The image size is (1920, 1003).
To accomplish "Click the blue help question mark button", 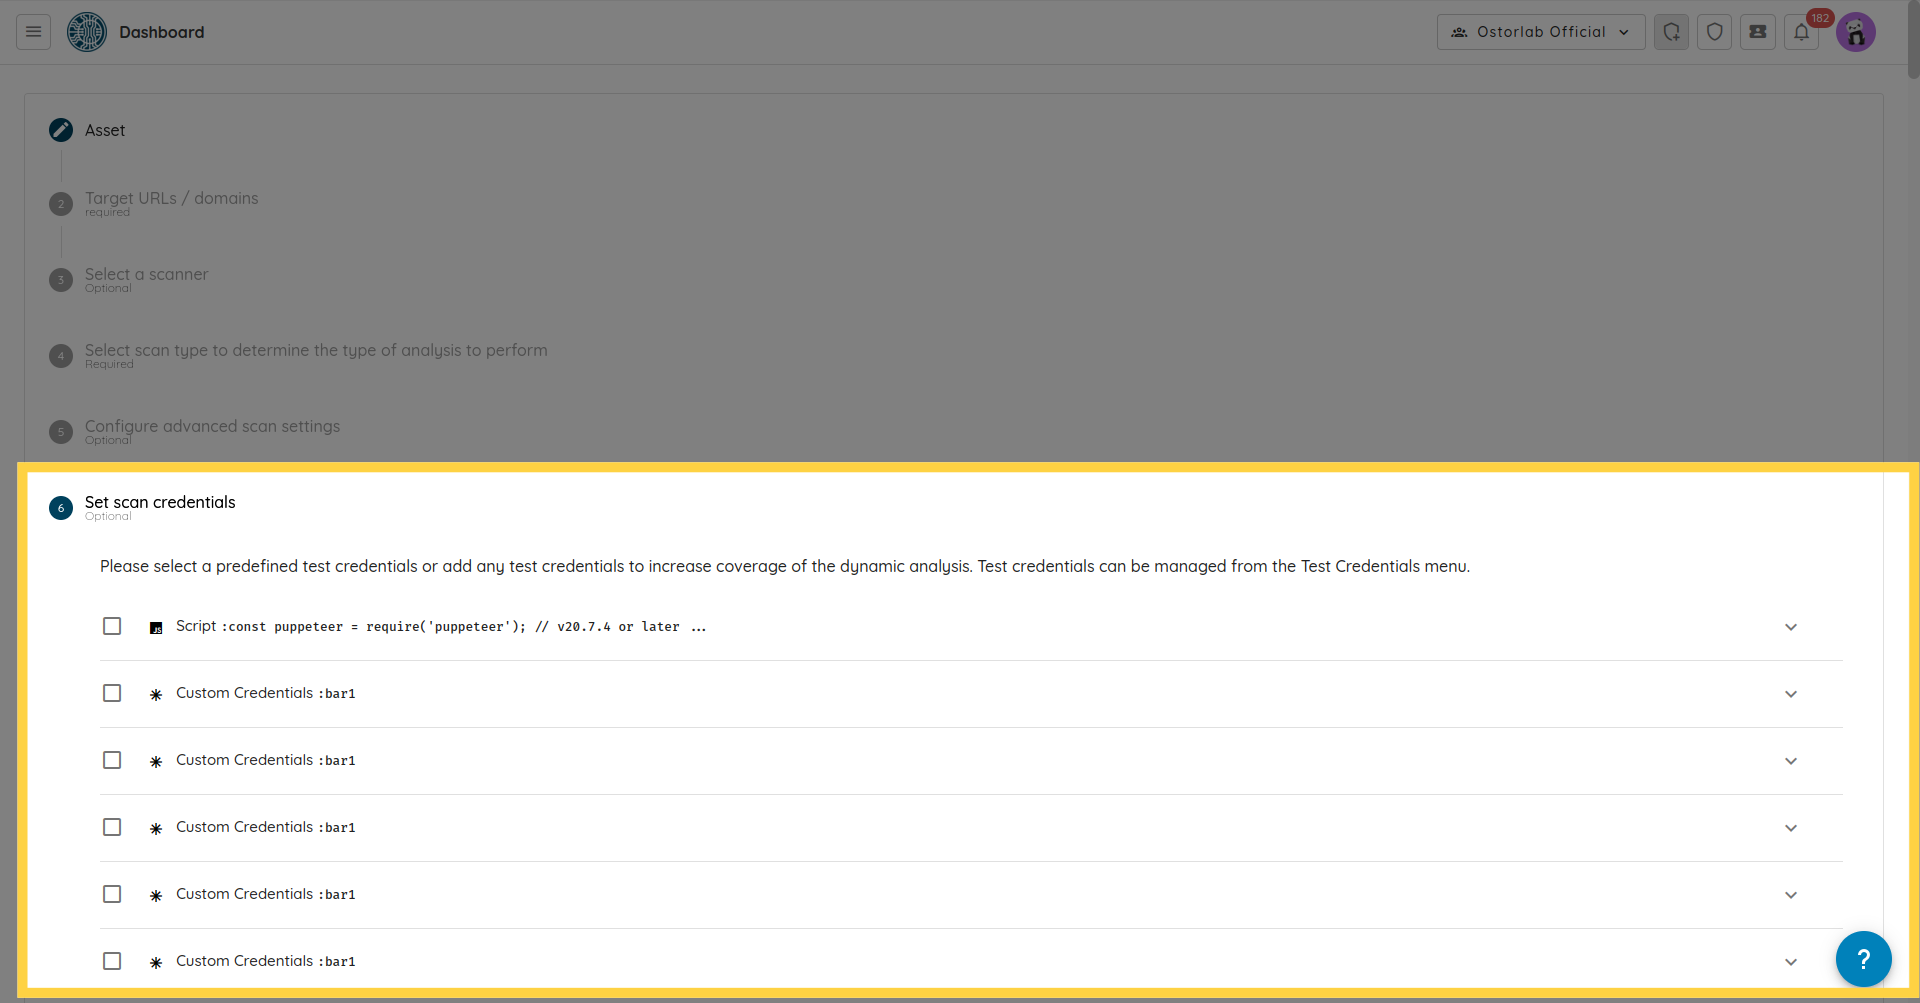I will 1863,959.
